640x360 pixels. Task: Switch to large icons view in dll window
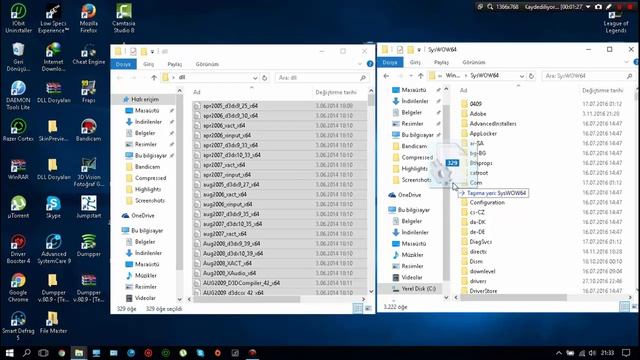point(368,309)
